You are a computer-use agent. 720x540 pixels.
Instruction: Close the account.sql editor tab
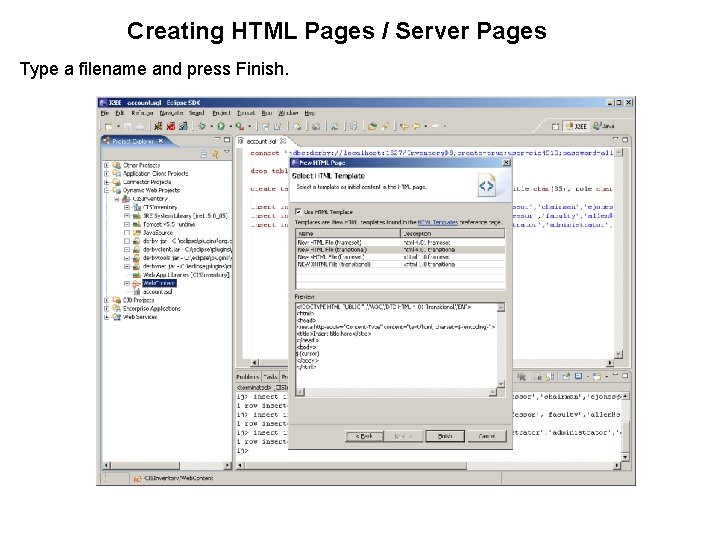(x=283, y=141)
